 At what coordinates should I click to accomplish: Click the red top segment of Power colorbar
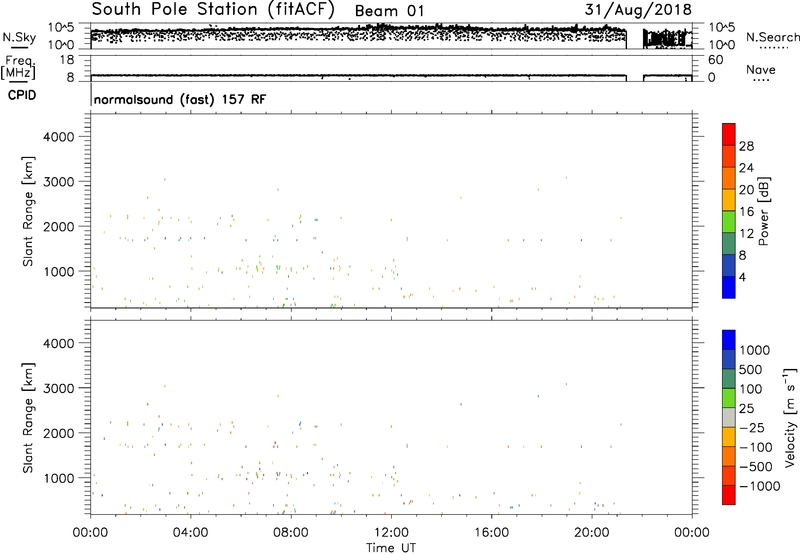pos(729,134)
